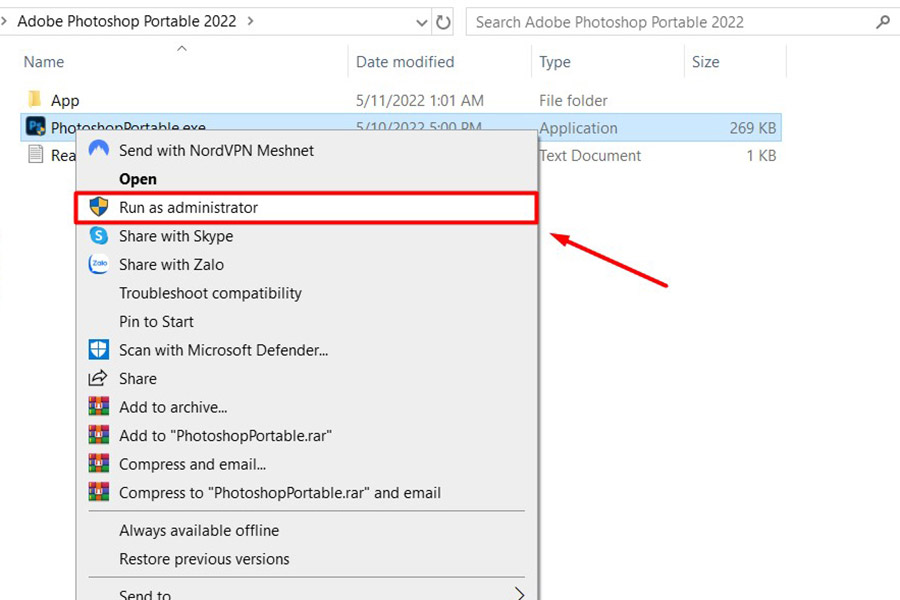Click the Zalo icon in the context menu
This screenshot has width=900, height=600.
(99, 264)
